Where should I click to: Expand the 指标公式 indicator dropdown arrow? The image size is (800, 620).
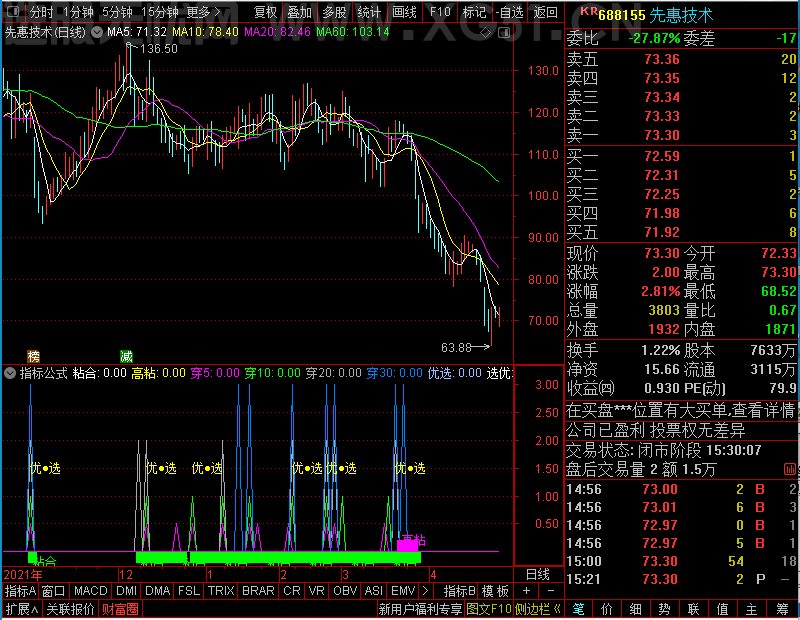pyautogui.click(x=10, y=373)
